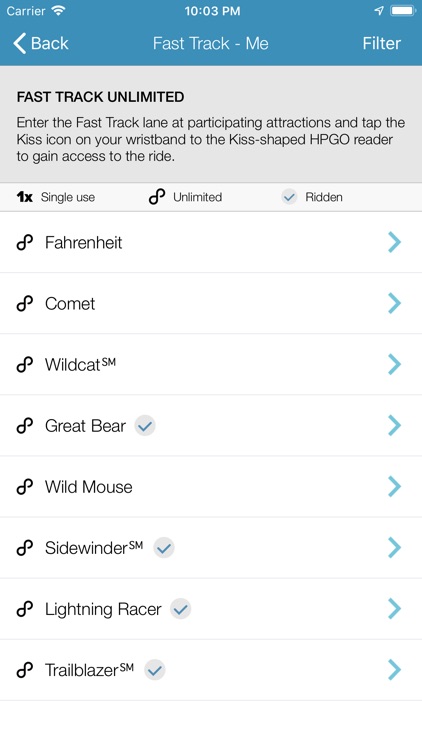Select the Wild Mouse ride row
The image size is (422, 750).
(x=211, y=487)
